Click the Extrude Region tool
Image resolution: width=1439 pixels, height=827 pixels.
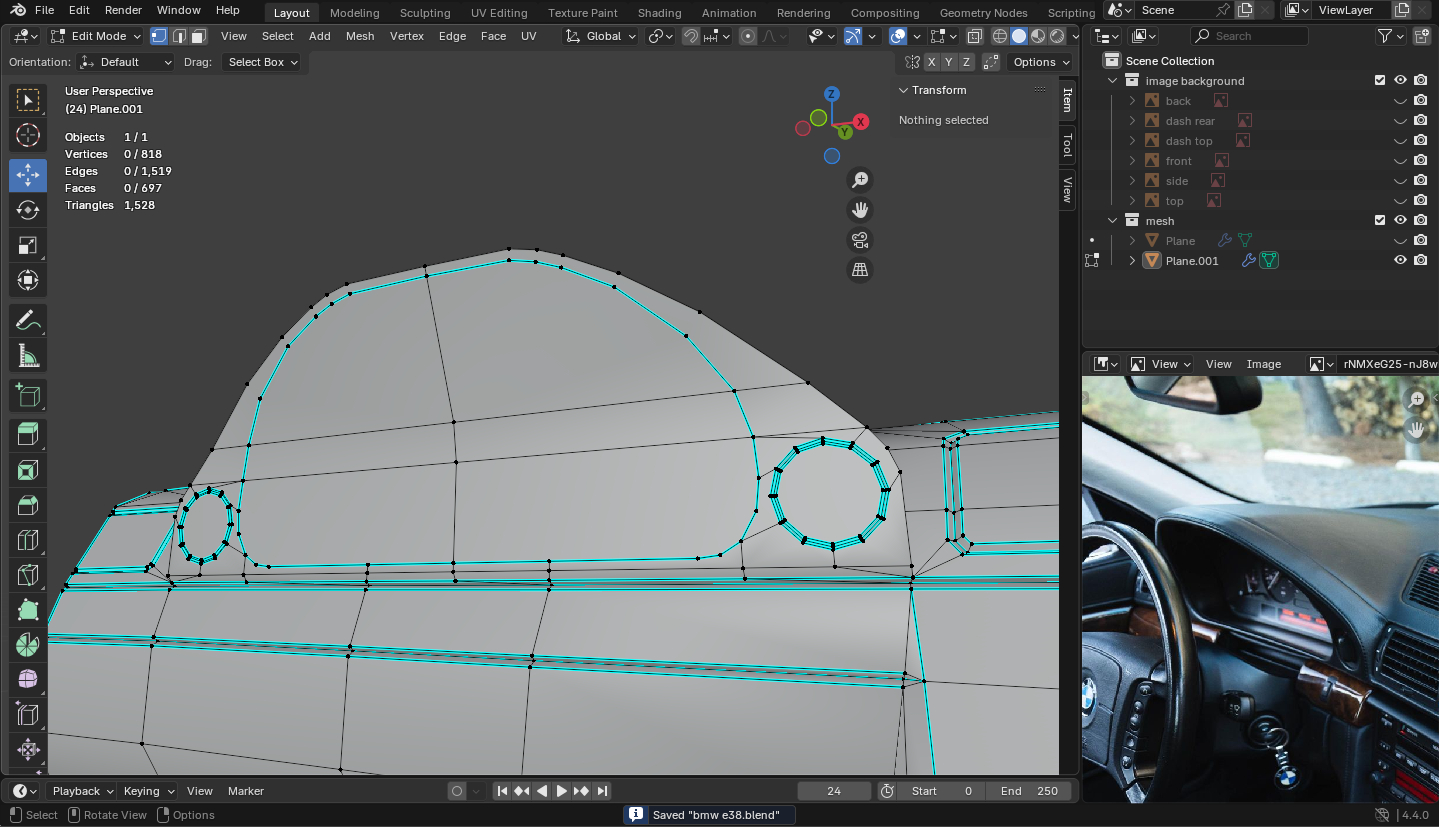(28, 433)
